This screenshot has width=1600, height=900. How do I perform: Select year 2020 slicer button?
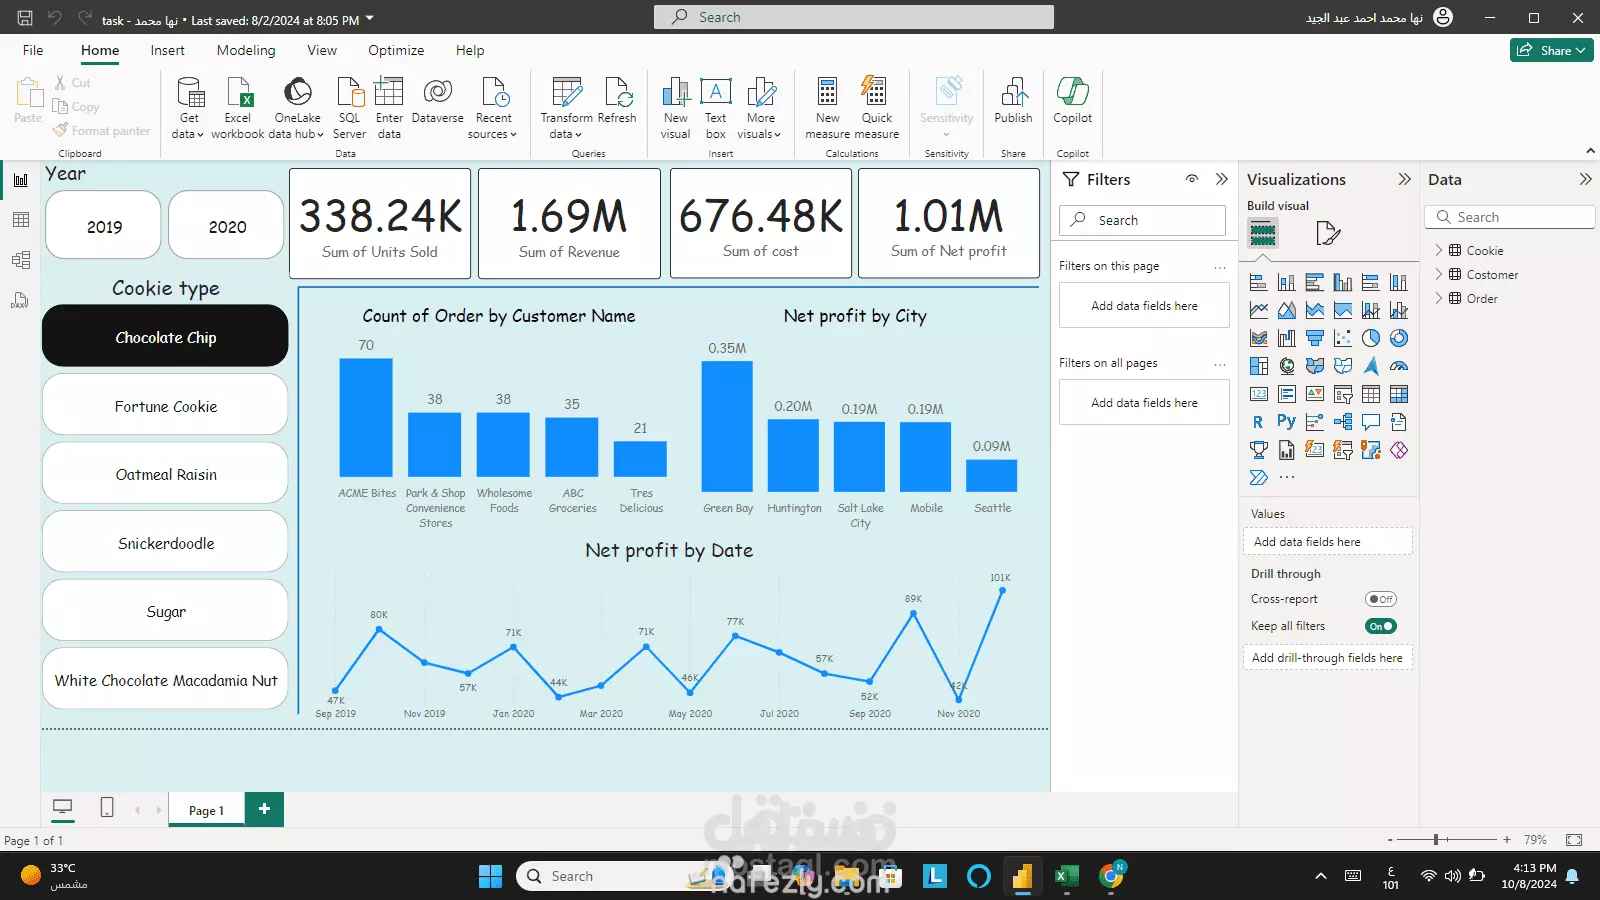(227, 226)
